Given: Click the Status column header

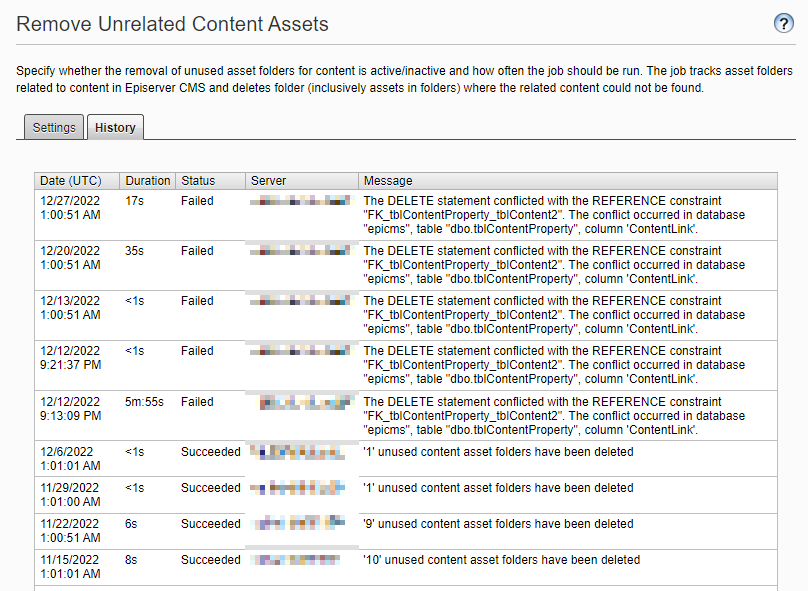Looking at the screenshot, I should coord(198,181).
